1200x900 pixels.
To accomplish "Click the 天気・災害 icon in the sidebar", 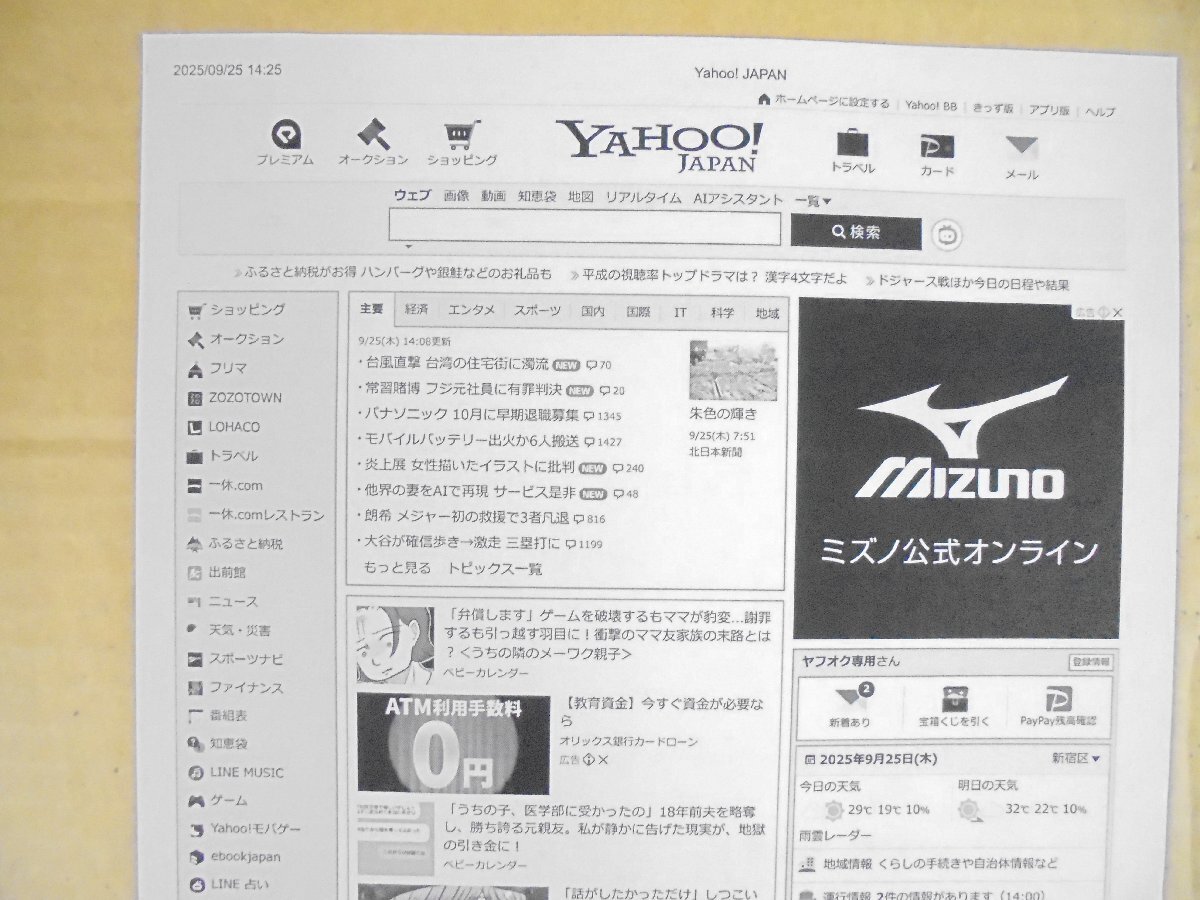I will [194, 630].
